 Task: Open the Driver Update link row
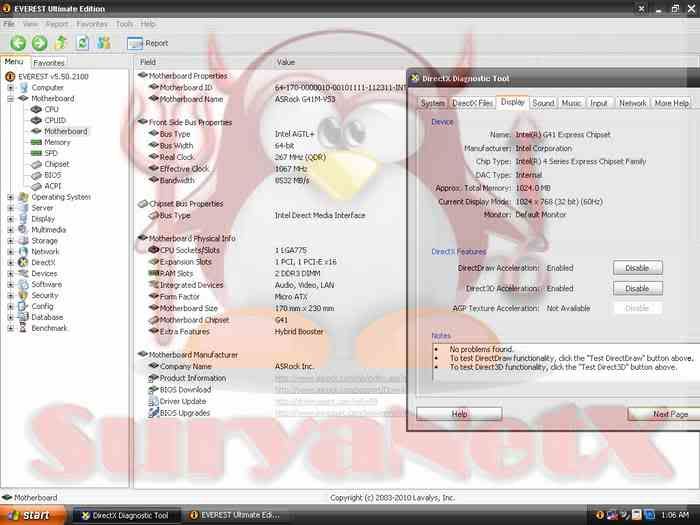tap(272, 401)
